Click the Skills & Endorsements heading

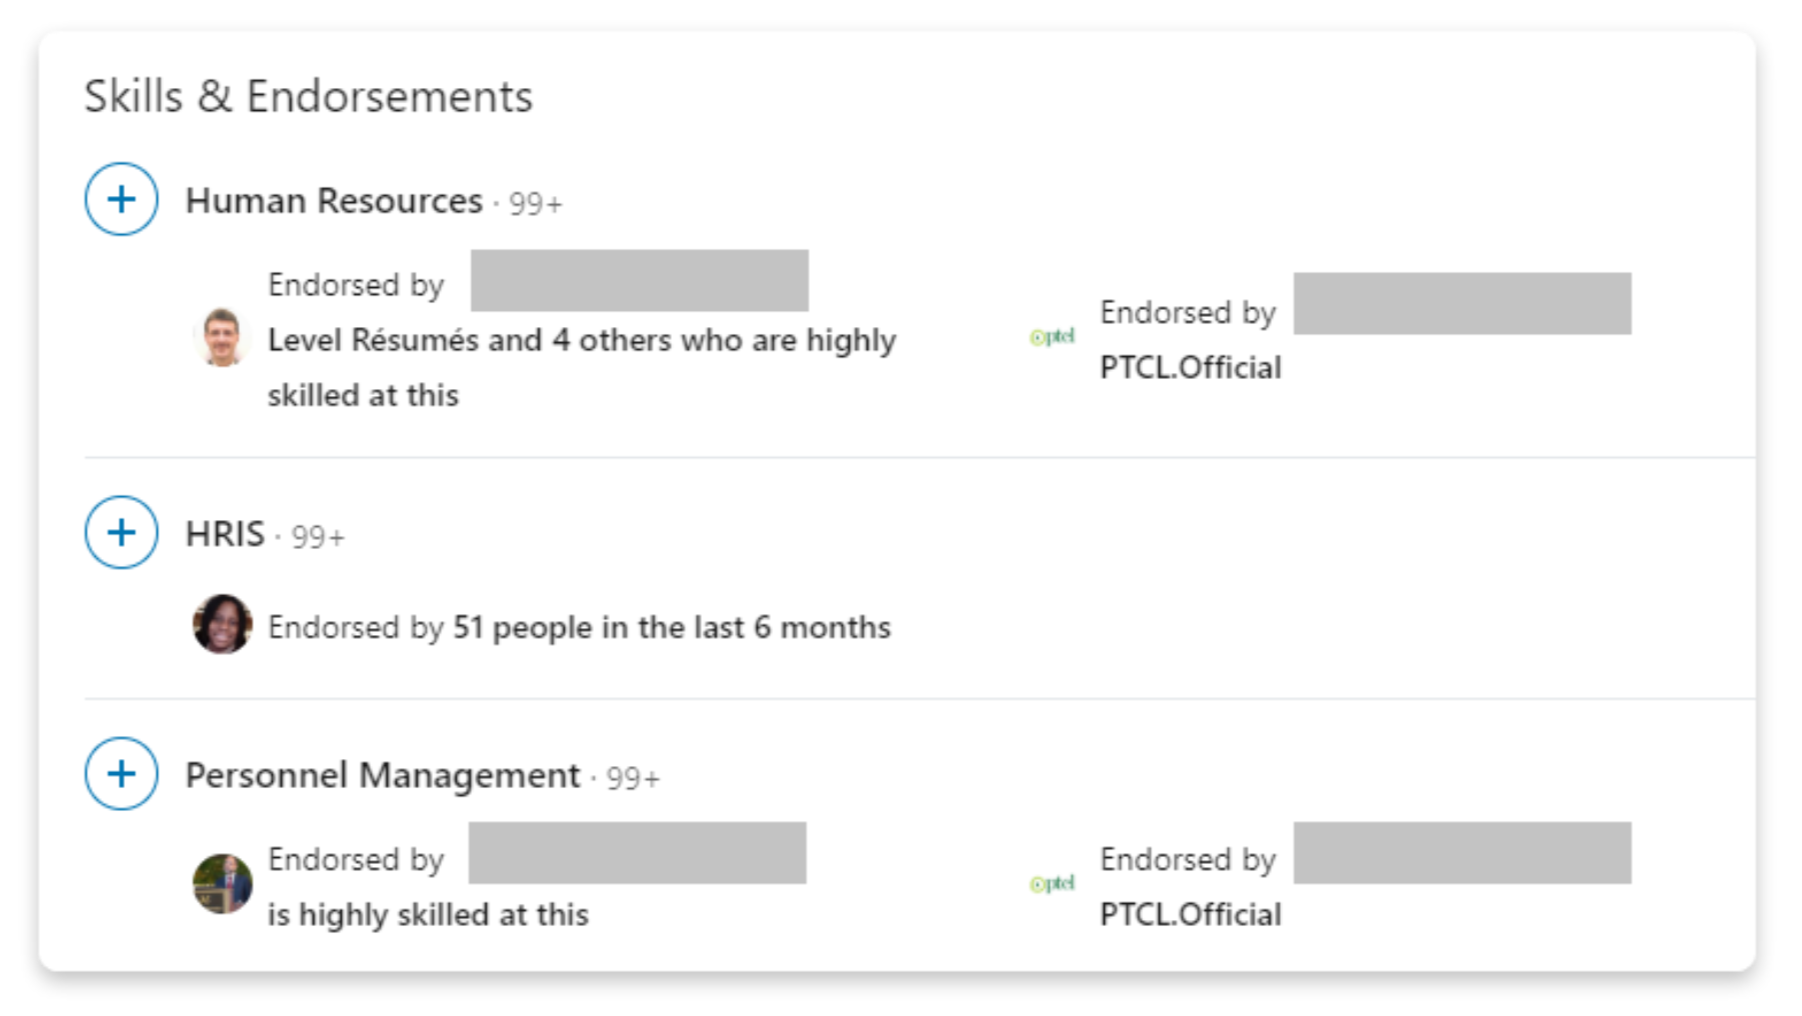coord(308,97)
